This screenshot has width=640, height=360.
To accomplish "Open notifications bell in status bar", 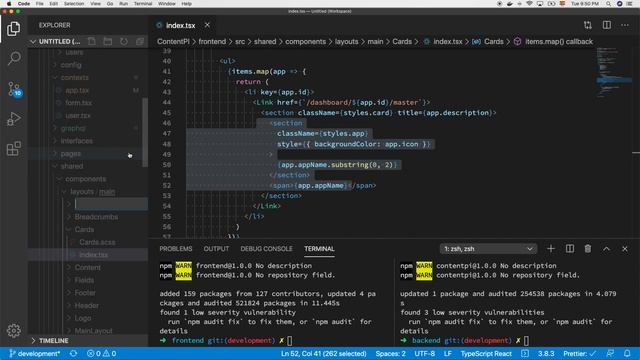I will pyautogui.click(x=627, y=353).
